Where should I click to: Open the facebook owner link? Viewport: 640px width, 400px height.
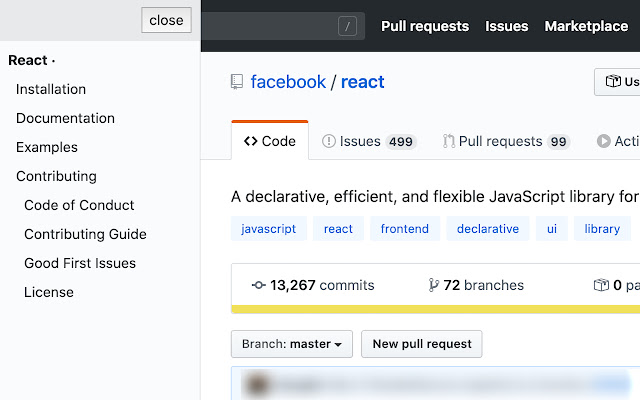(288, 82)
